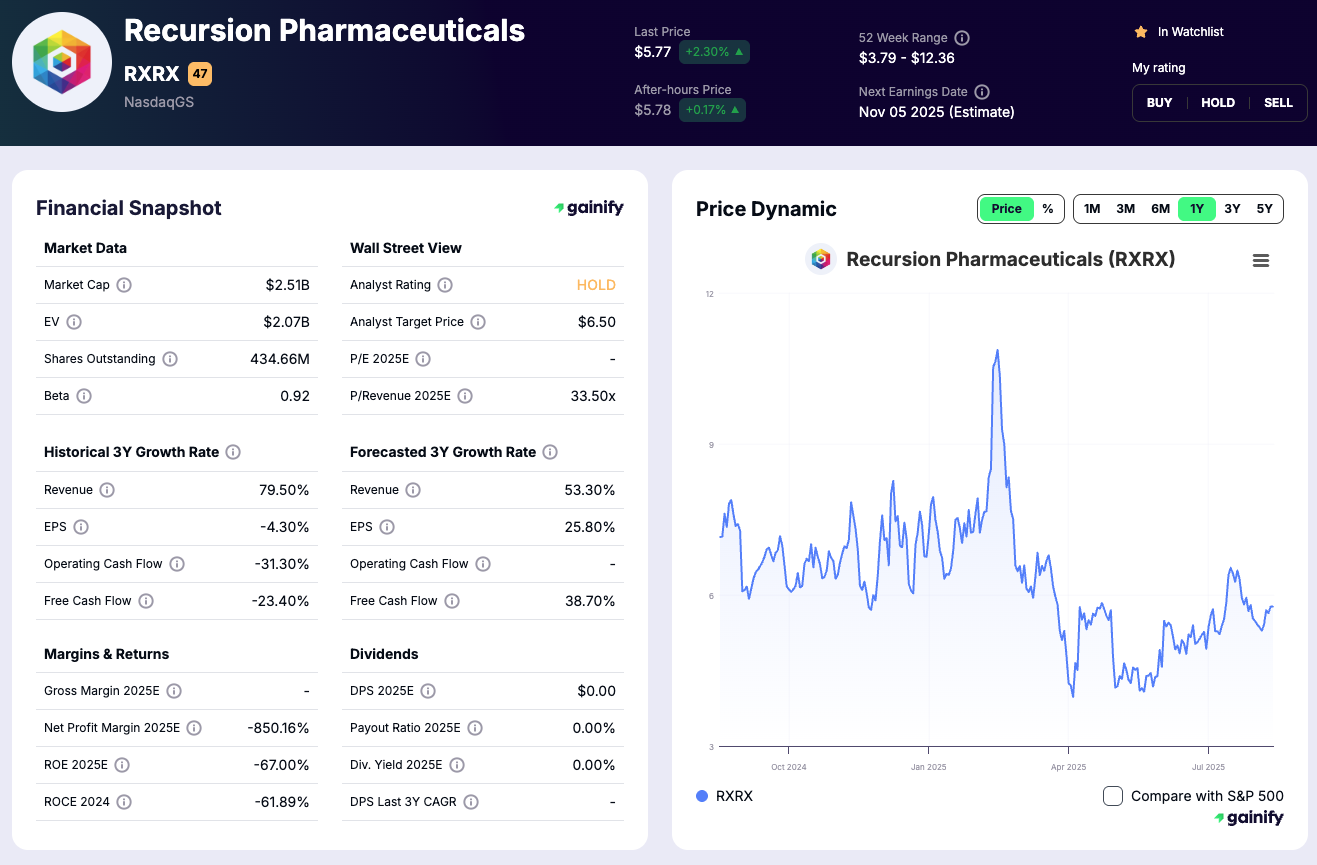Toggle the RXRX series legend item
The height and width of the screenshot is (865, 1317).
point(725,796)
